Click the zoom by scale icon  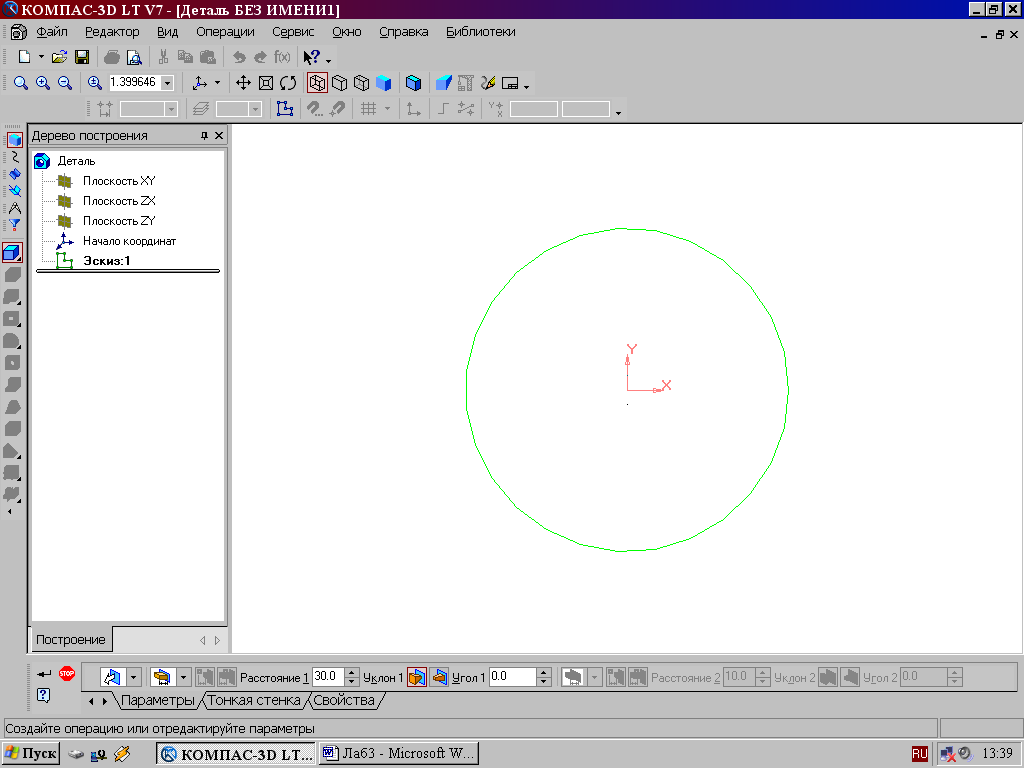pyautogui.click(x=95, y=83)
